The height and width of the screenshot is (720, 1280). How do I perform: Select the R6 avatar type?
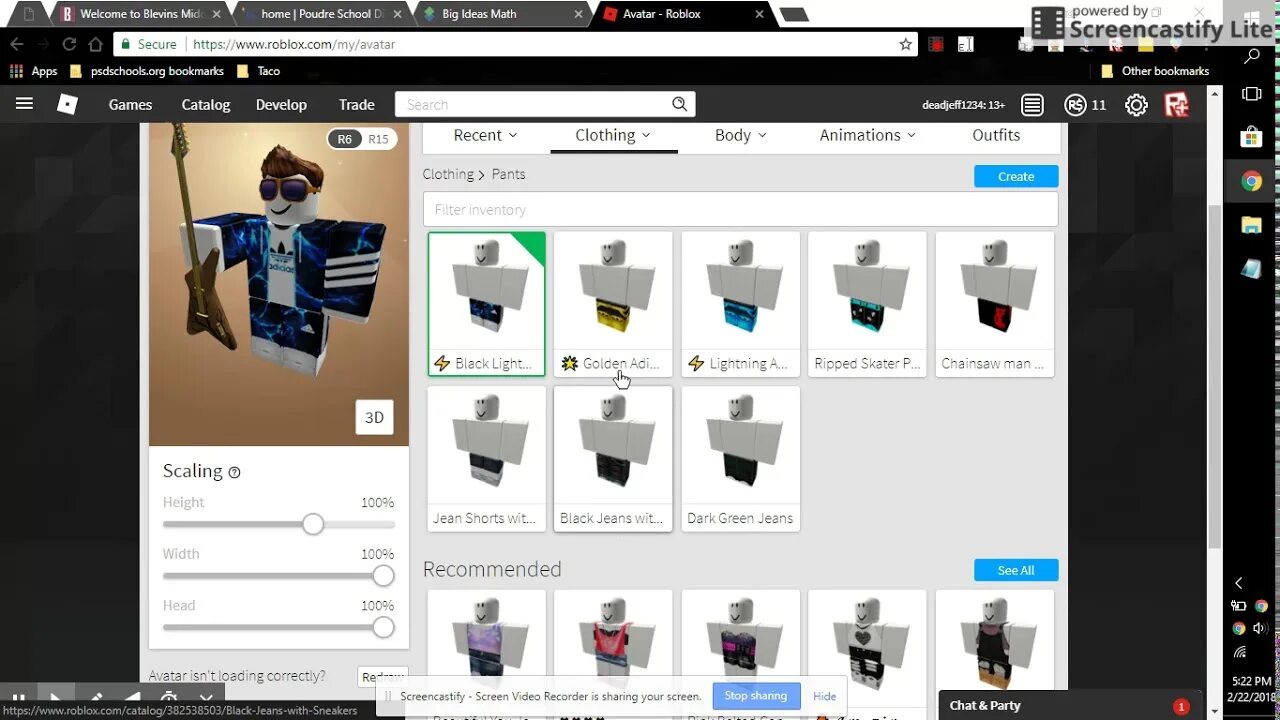click(x=345, y=139)
